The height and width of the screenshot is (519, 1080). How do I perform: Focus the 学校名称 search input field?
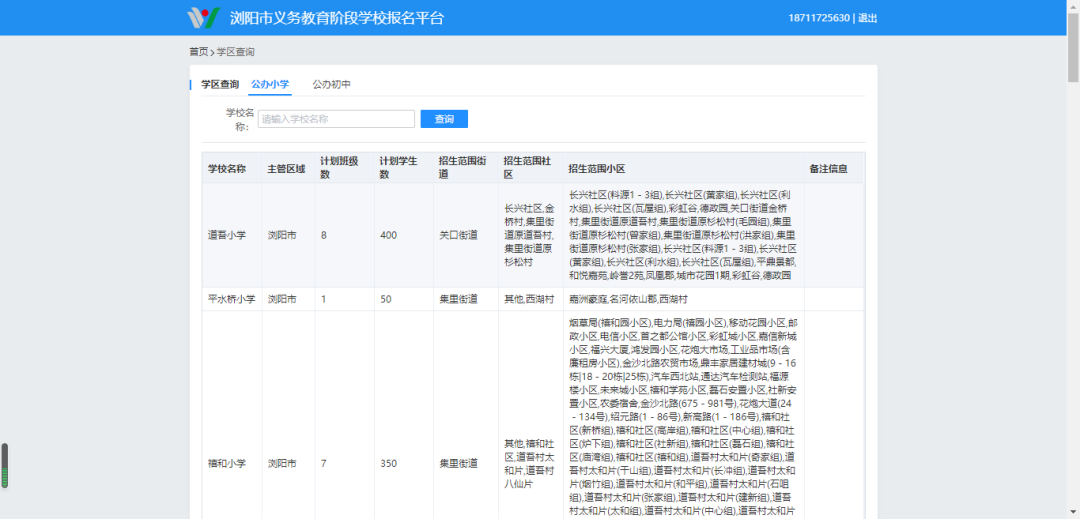[x=336, y=119]
